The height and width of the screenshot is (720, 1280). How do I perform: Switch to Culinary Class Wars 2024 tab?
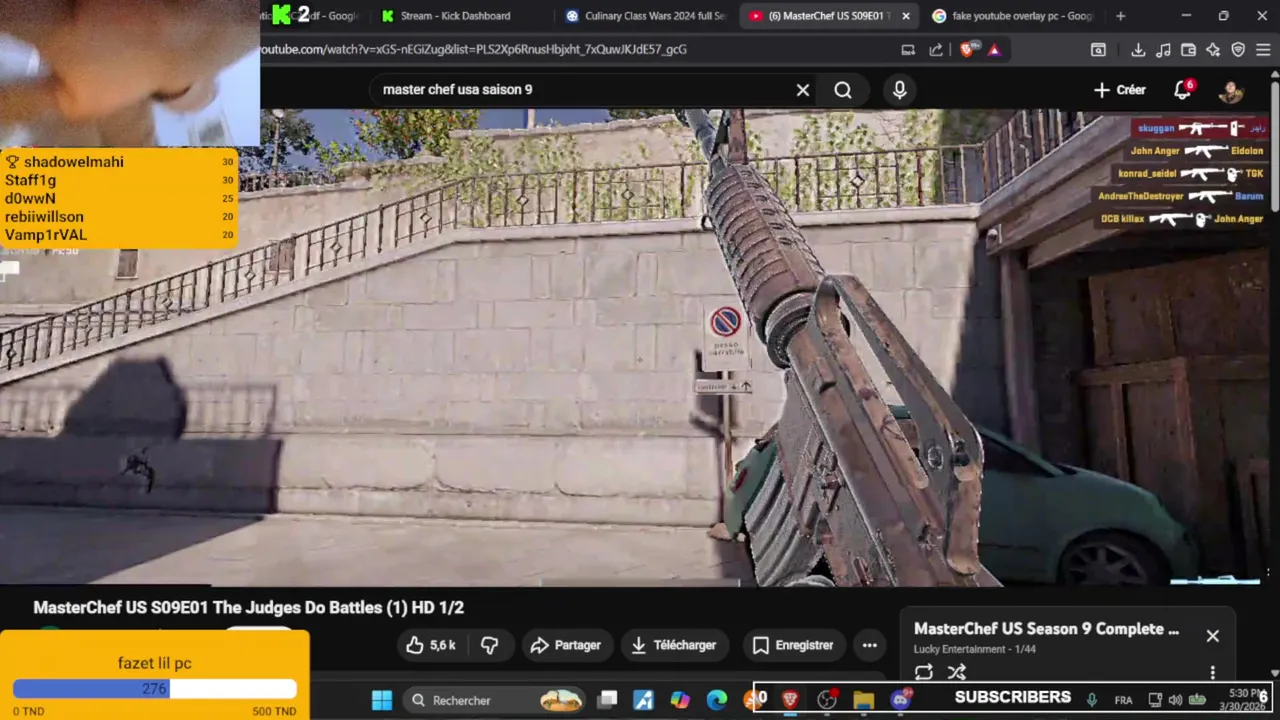point(647,16)
